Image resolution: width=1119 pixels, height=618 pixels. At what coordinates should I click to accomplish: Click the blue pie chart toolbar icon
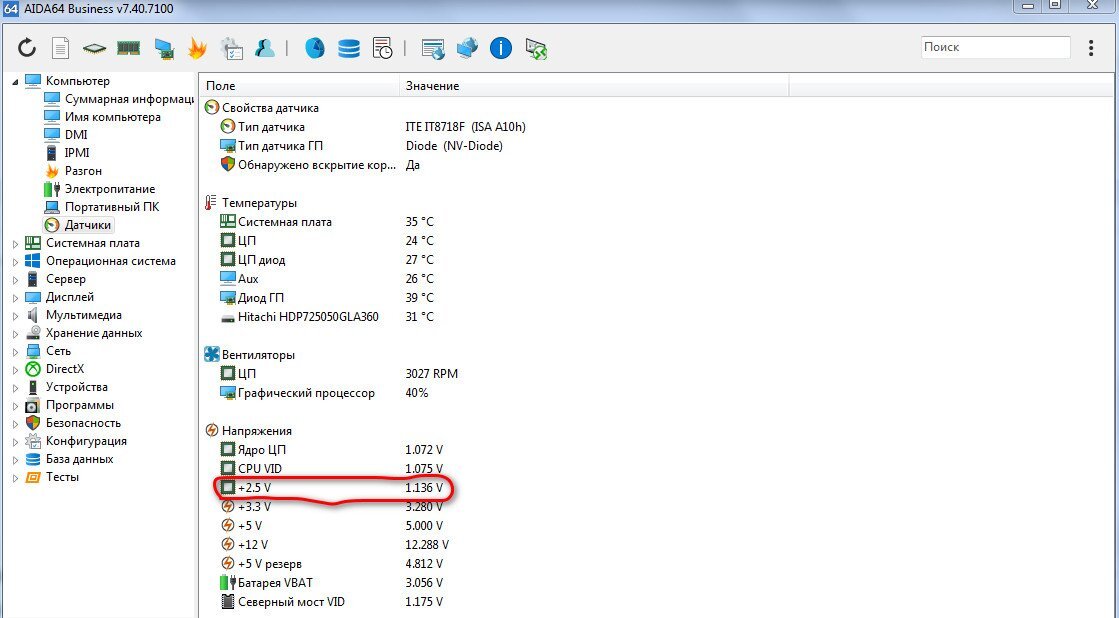[315, 48]
